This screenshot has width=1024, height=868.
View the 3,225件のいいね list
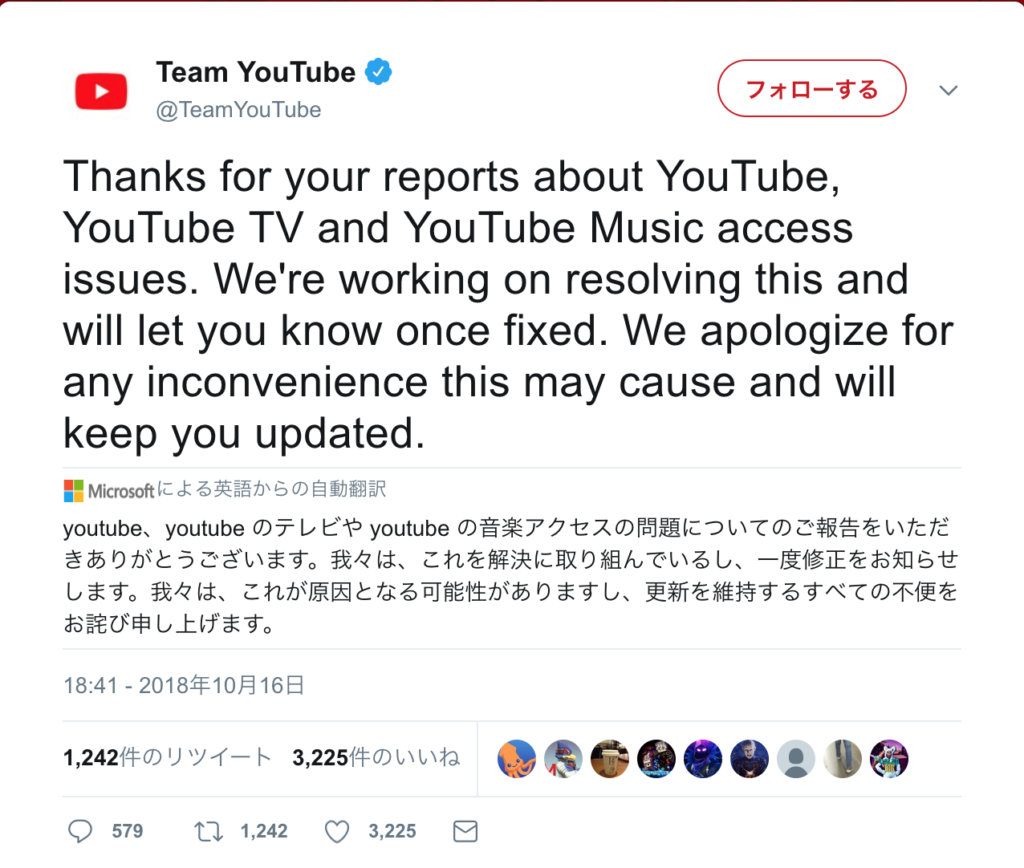click(376, 758)
